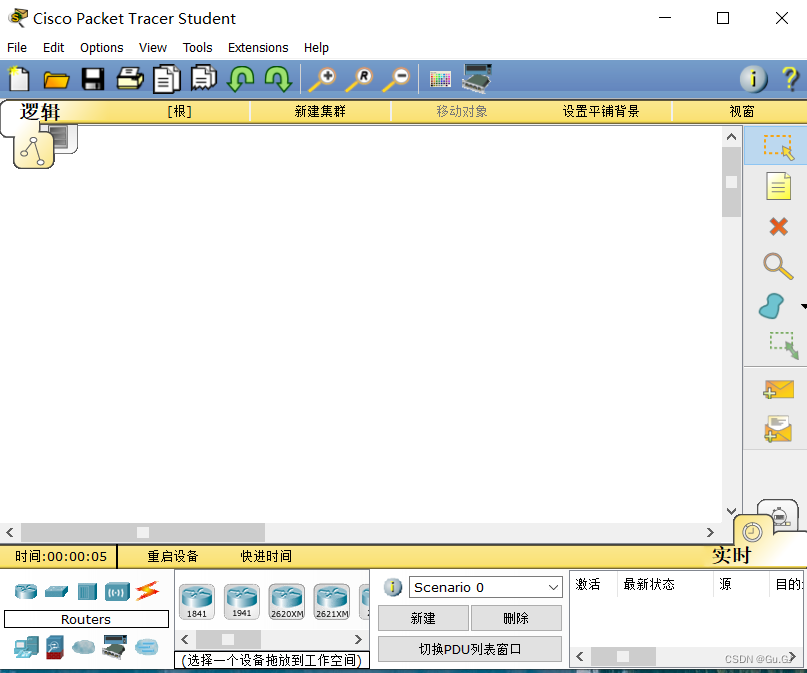Select the WAN Emulation cloud icon
This screenshot has width=807, height=673.
[x=83, y=647]
